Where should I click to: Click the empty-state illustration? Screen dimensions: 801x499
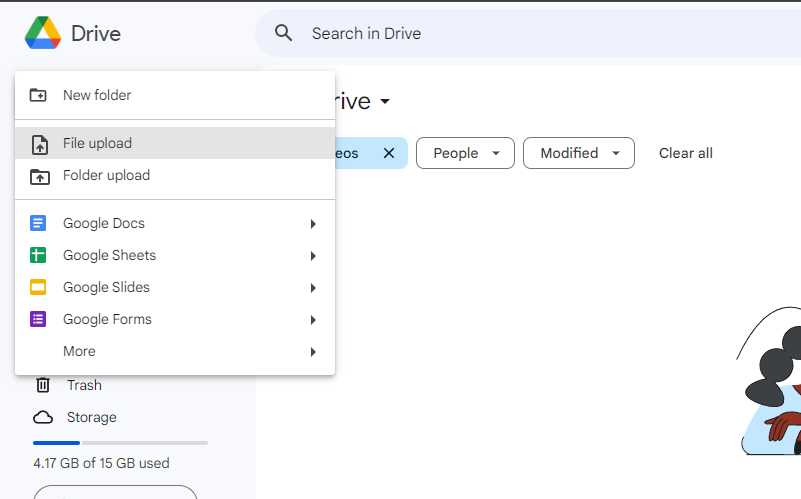[768, 381]
